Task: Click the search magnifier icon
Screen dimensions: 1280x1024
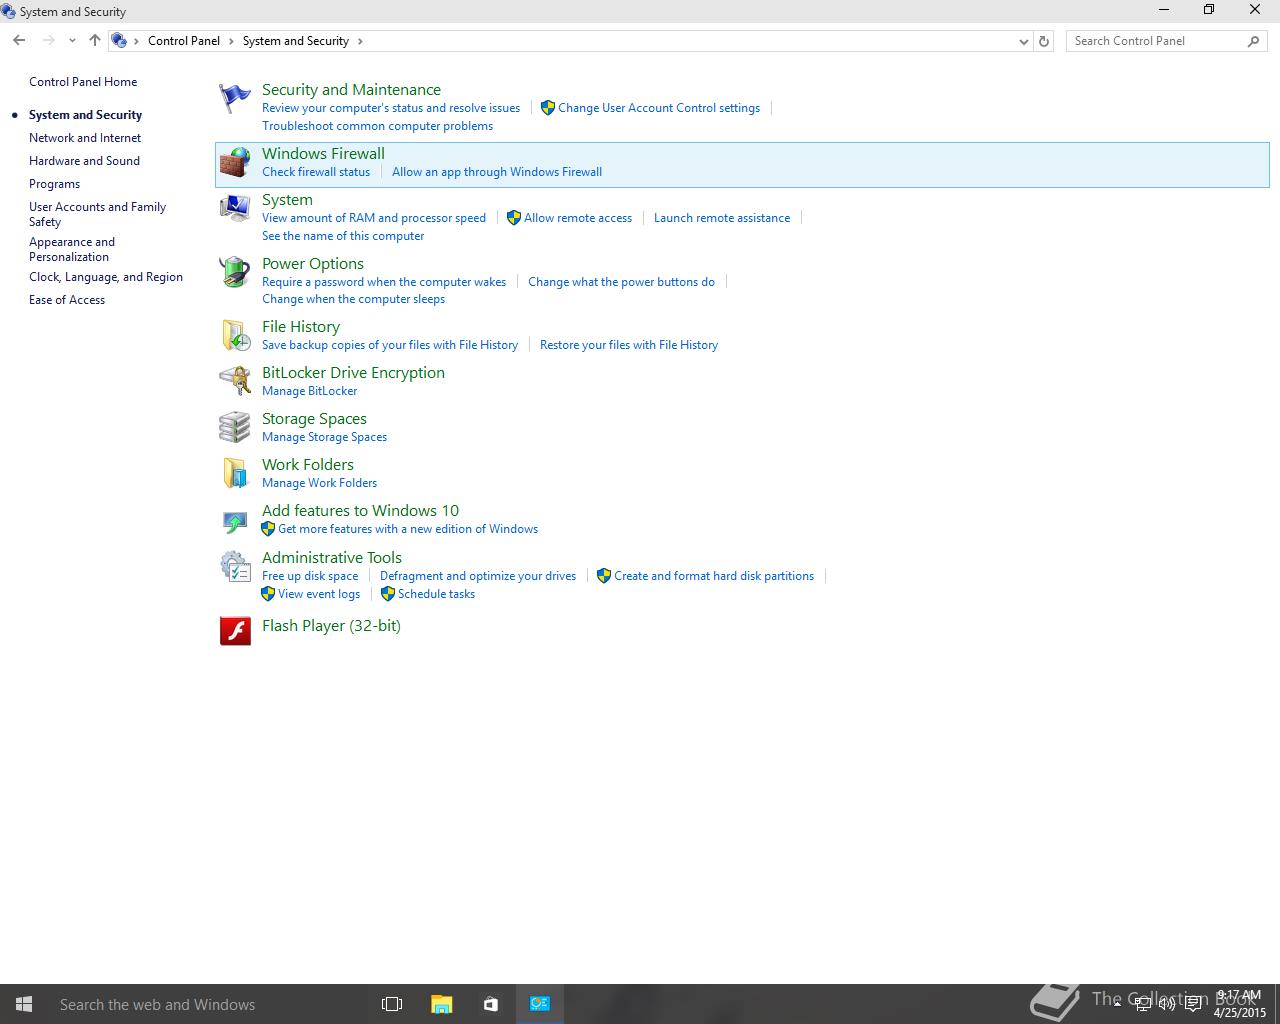Action: pyautogui.click(x=1253, y=41)
